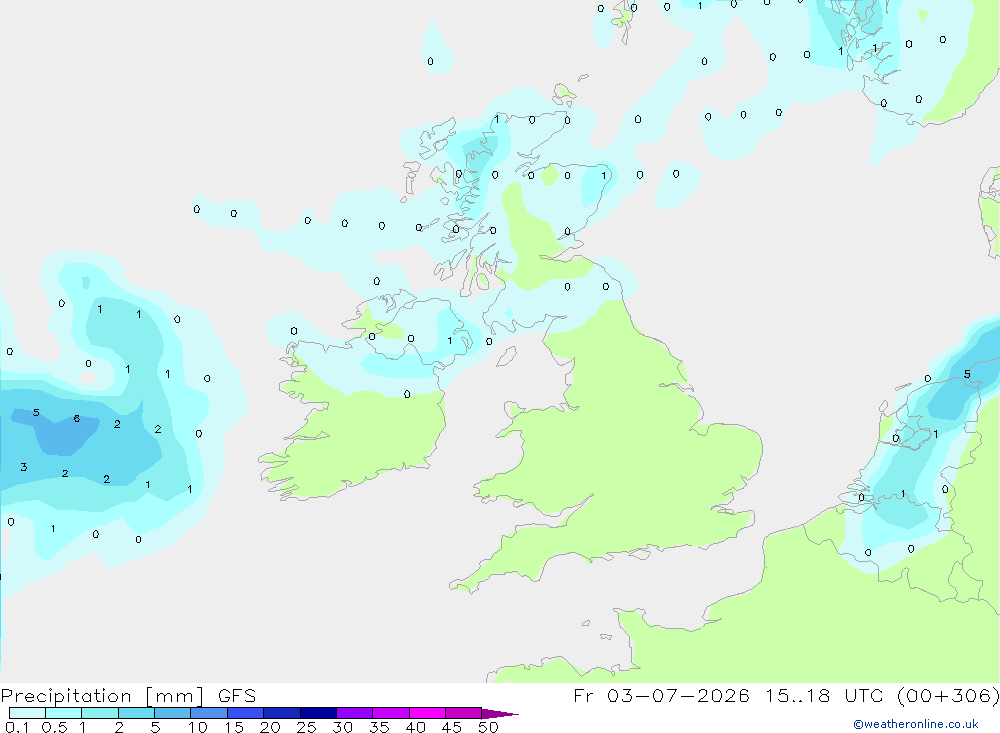The image size is (1000, 733).
Task: Click the 'GFS' model label
Action: point(237,696)
